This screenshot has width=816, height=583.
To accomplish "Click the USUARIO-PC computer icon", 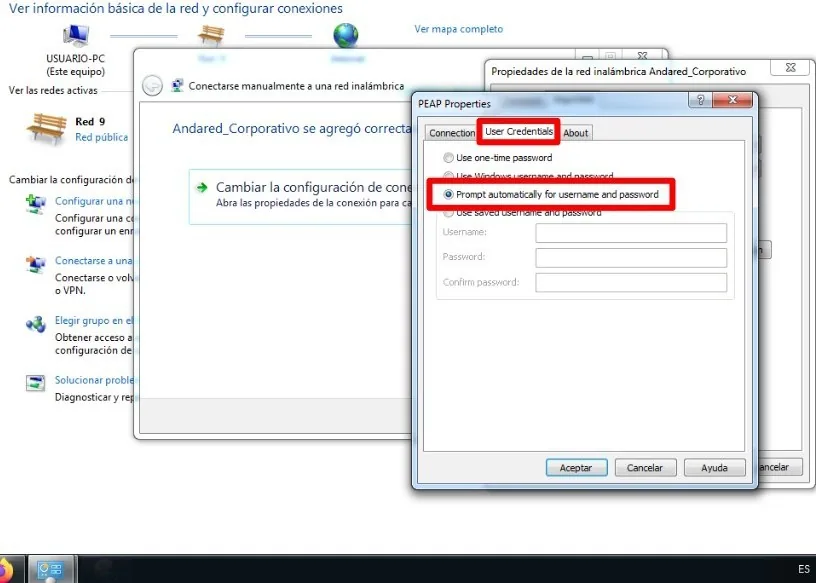I will [76, 35].
